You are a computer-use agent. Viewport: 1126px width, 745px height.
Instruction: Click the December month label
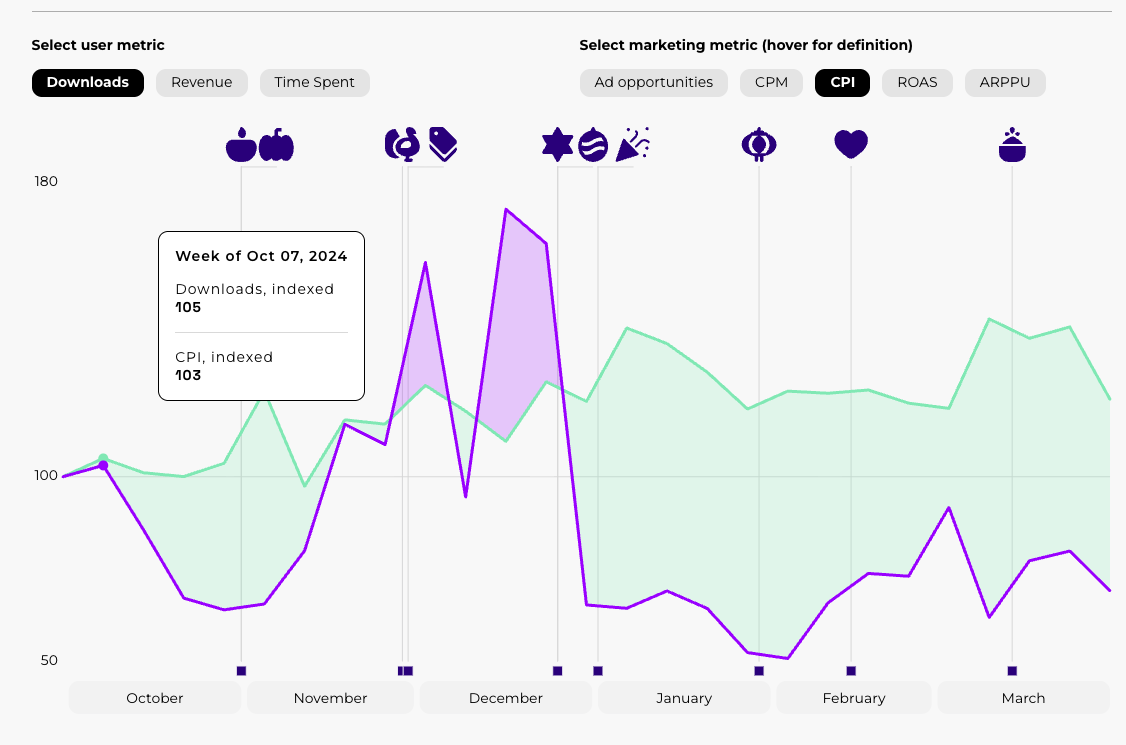click(x=506, y=698)
